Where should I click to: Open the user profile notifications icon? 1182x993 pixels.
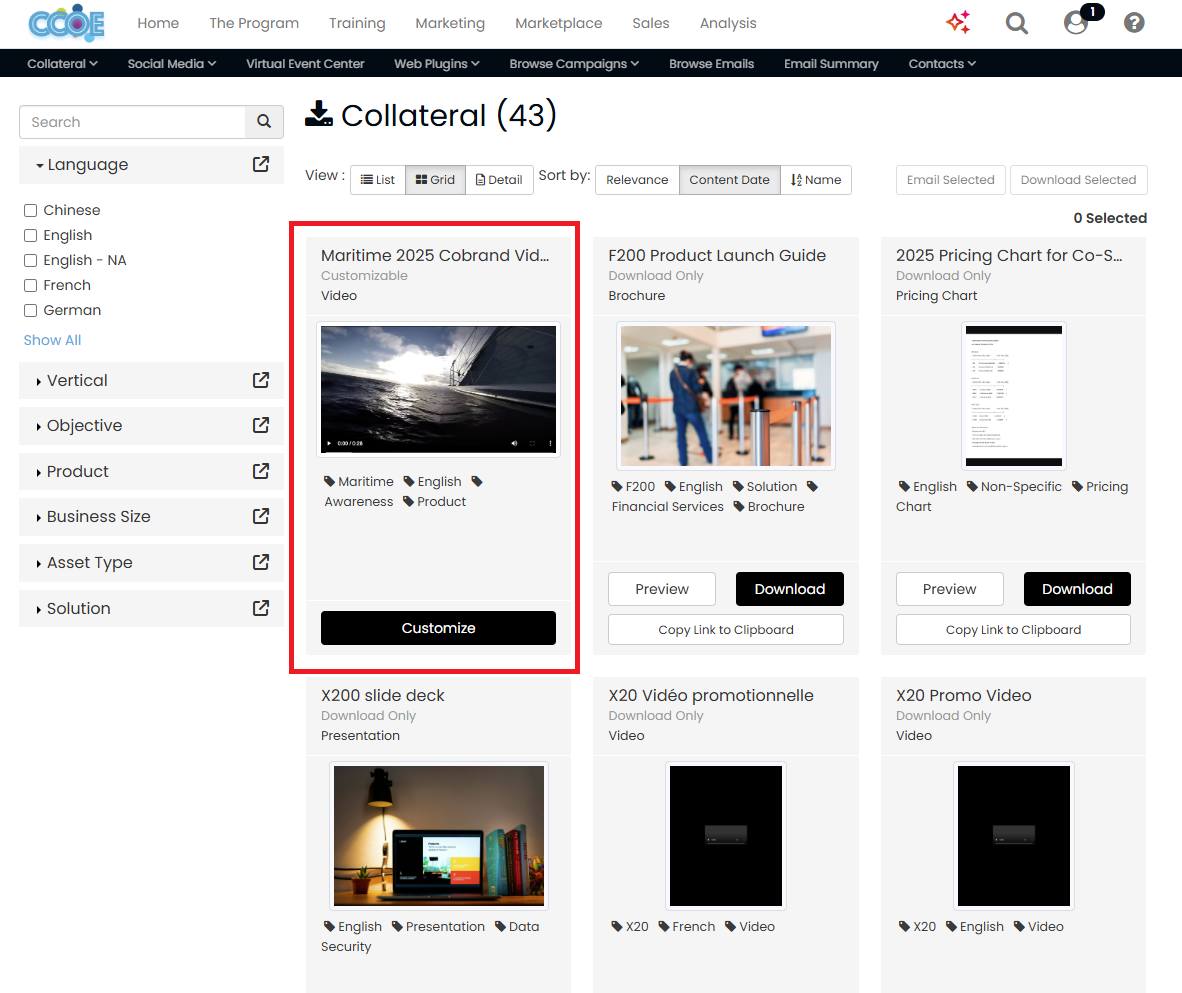click(x=1076, y=23)
